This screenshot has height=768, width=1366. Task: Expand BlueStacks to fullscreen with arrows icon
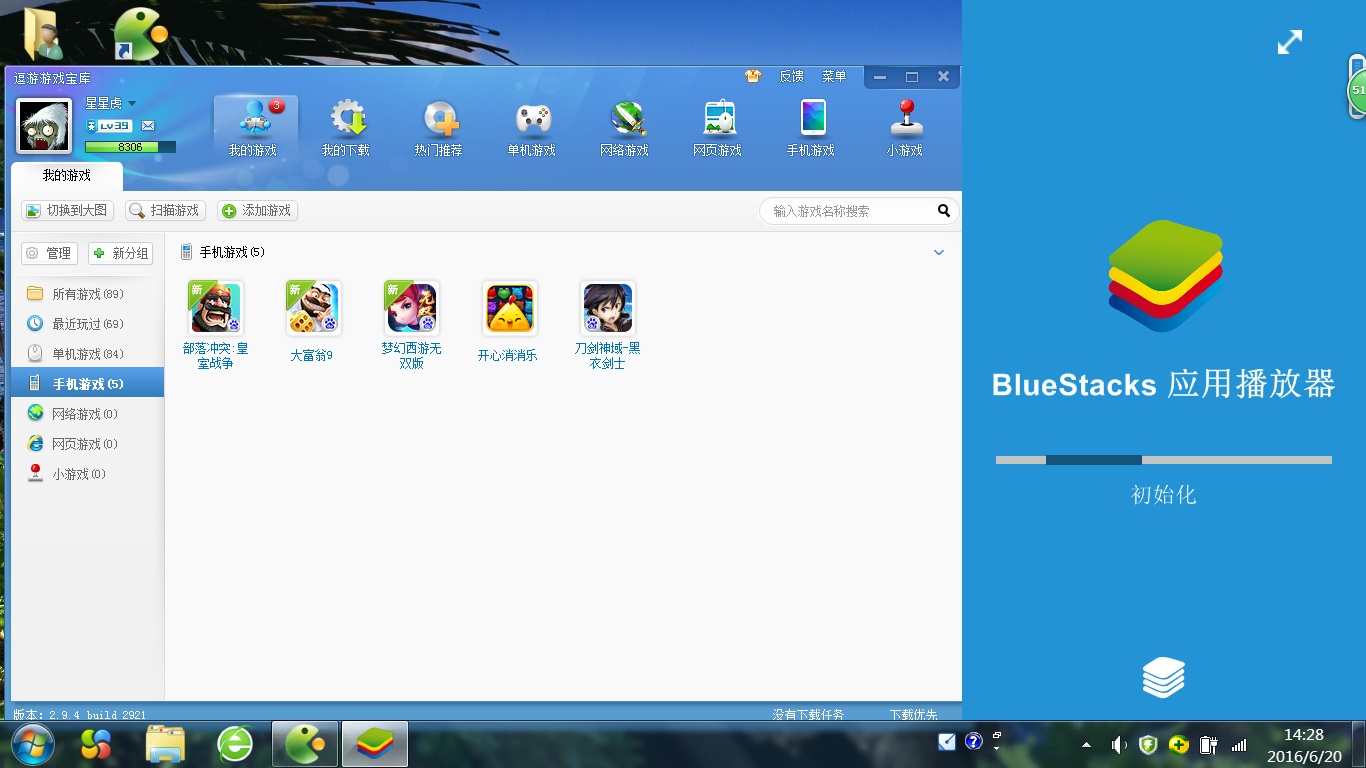click(x=1290, y=42)
